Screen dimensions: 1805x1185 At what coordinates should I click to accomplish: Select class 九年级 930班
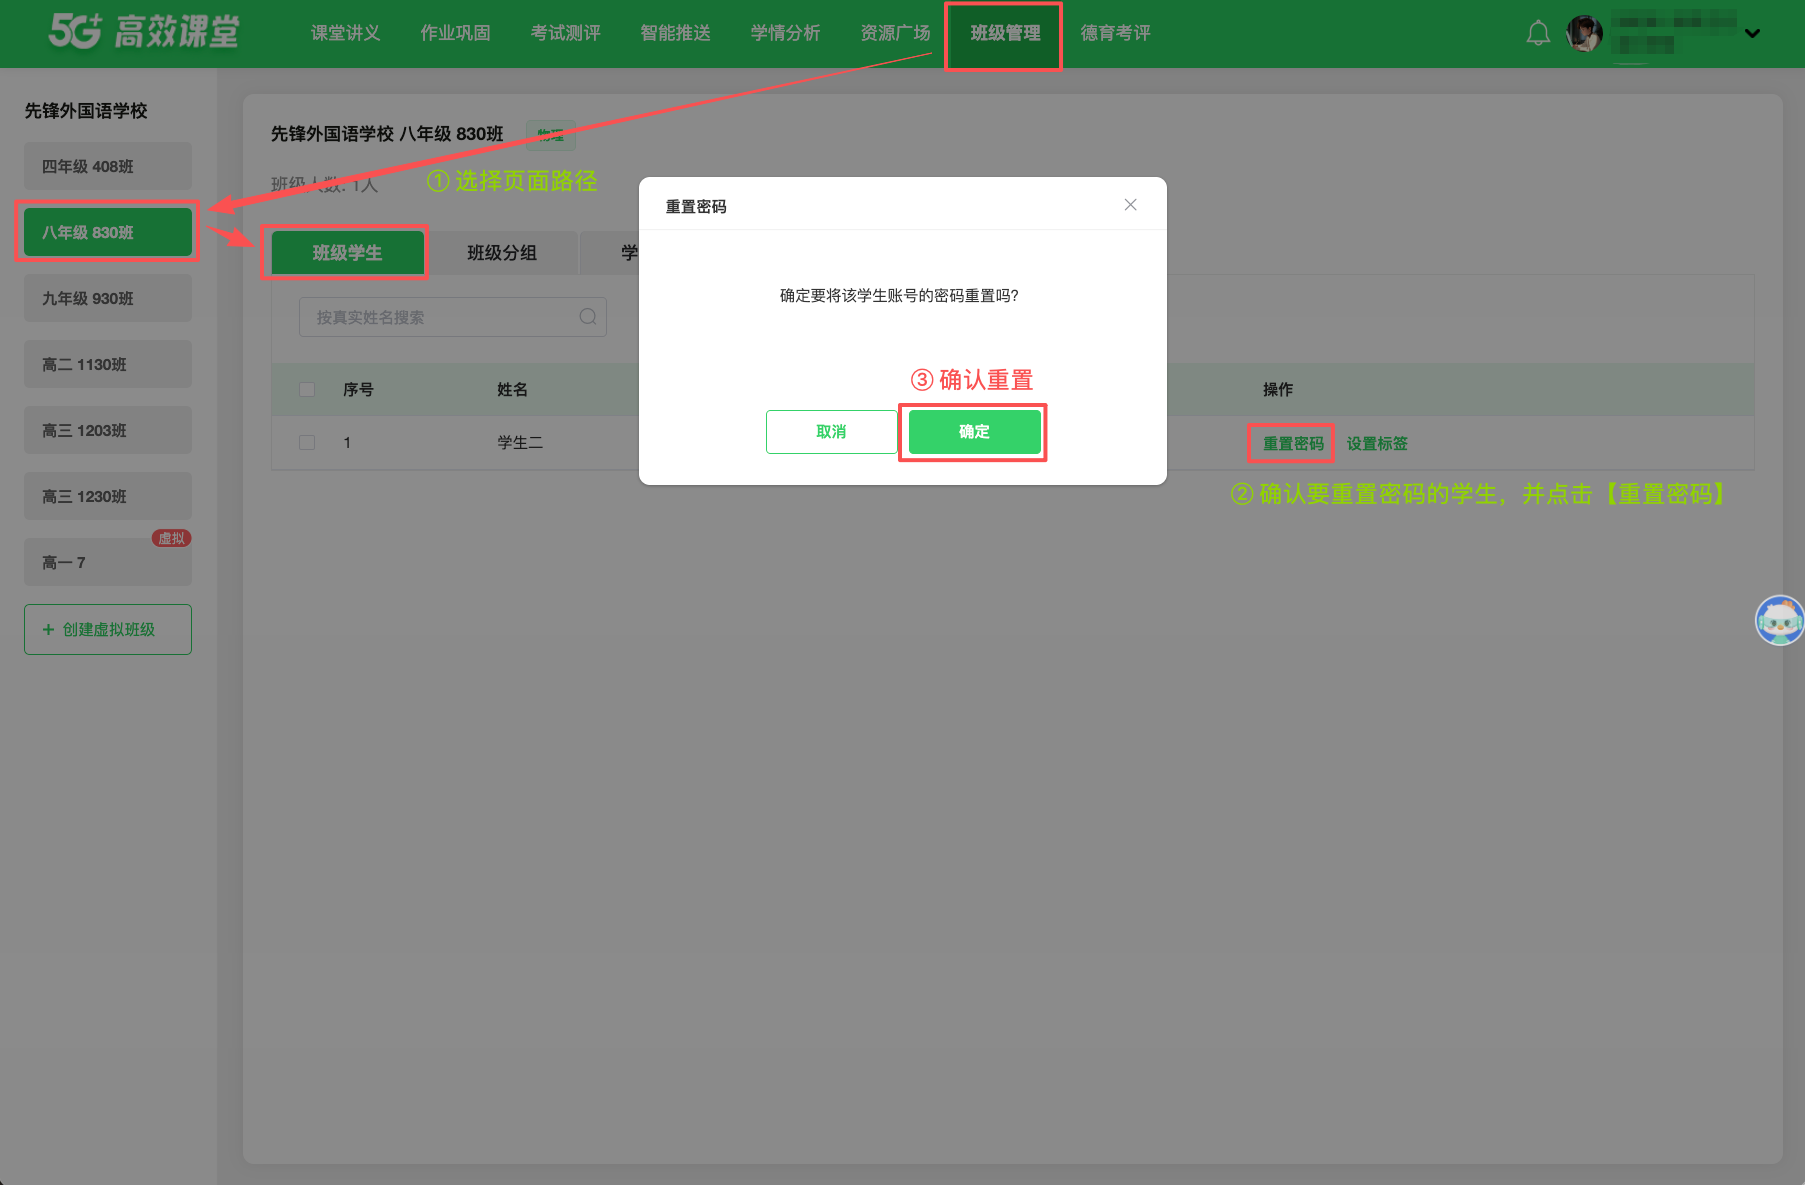click(108, 298)
